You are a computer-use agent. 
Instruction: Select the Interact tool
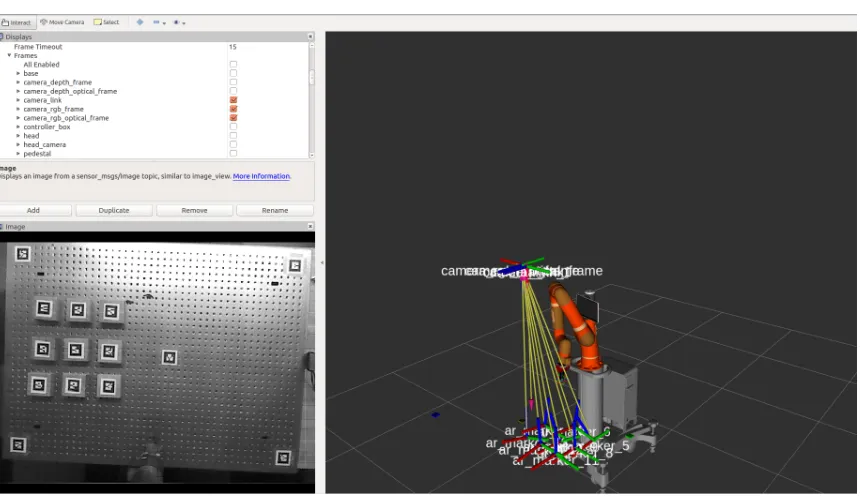(x=16, y=23)
